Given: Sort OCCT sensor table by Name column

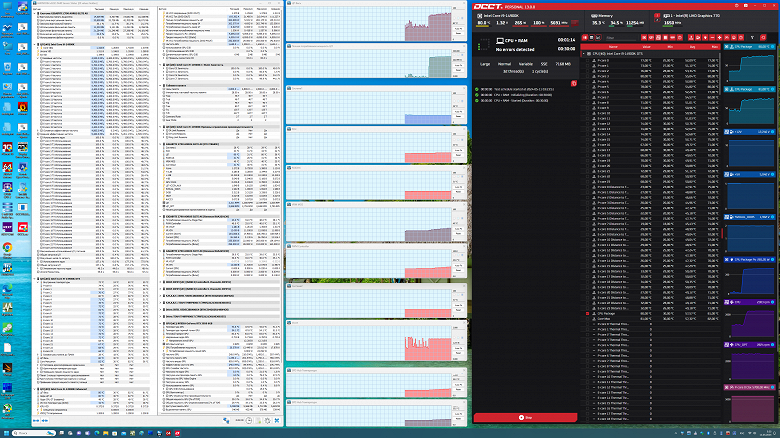Looking at the screenshot, I should 613,47.
